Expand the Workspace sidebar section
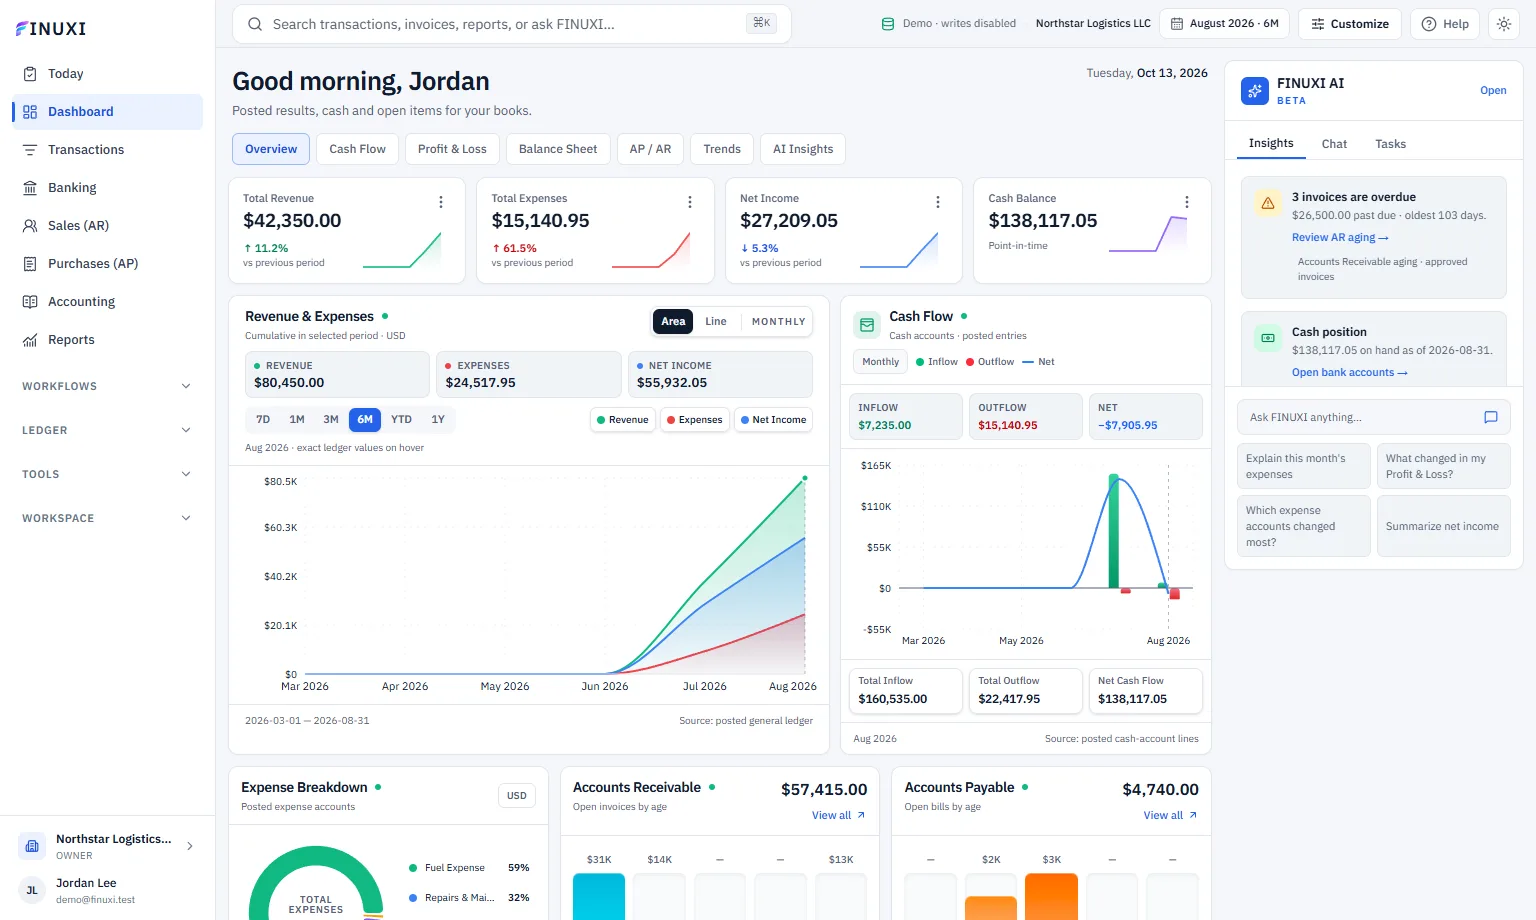Image resolution: width=1536 pixels, height=920 pixels. [107, 518]
